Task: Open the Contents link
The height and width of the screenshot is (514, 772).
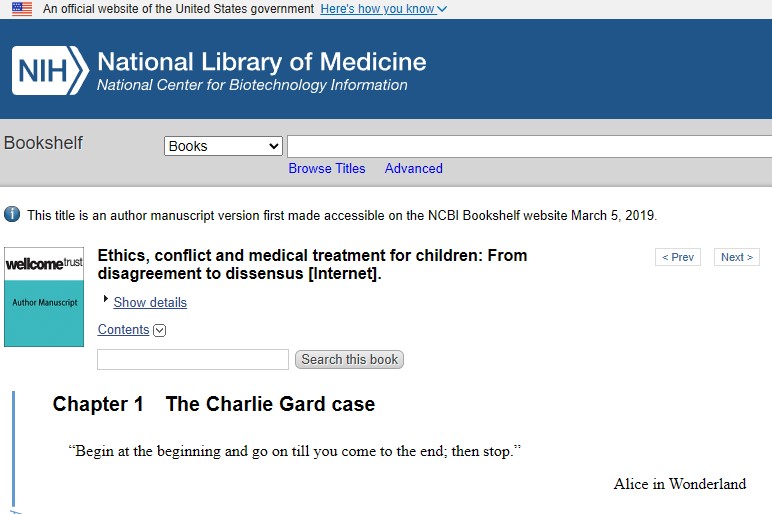Action: pyautogui.click(x=124, y=330)
